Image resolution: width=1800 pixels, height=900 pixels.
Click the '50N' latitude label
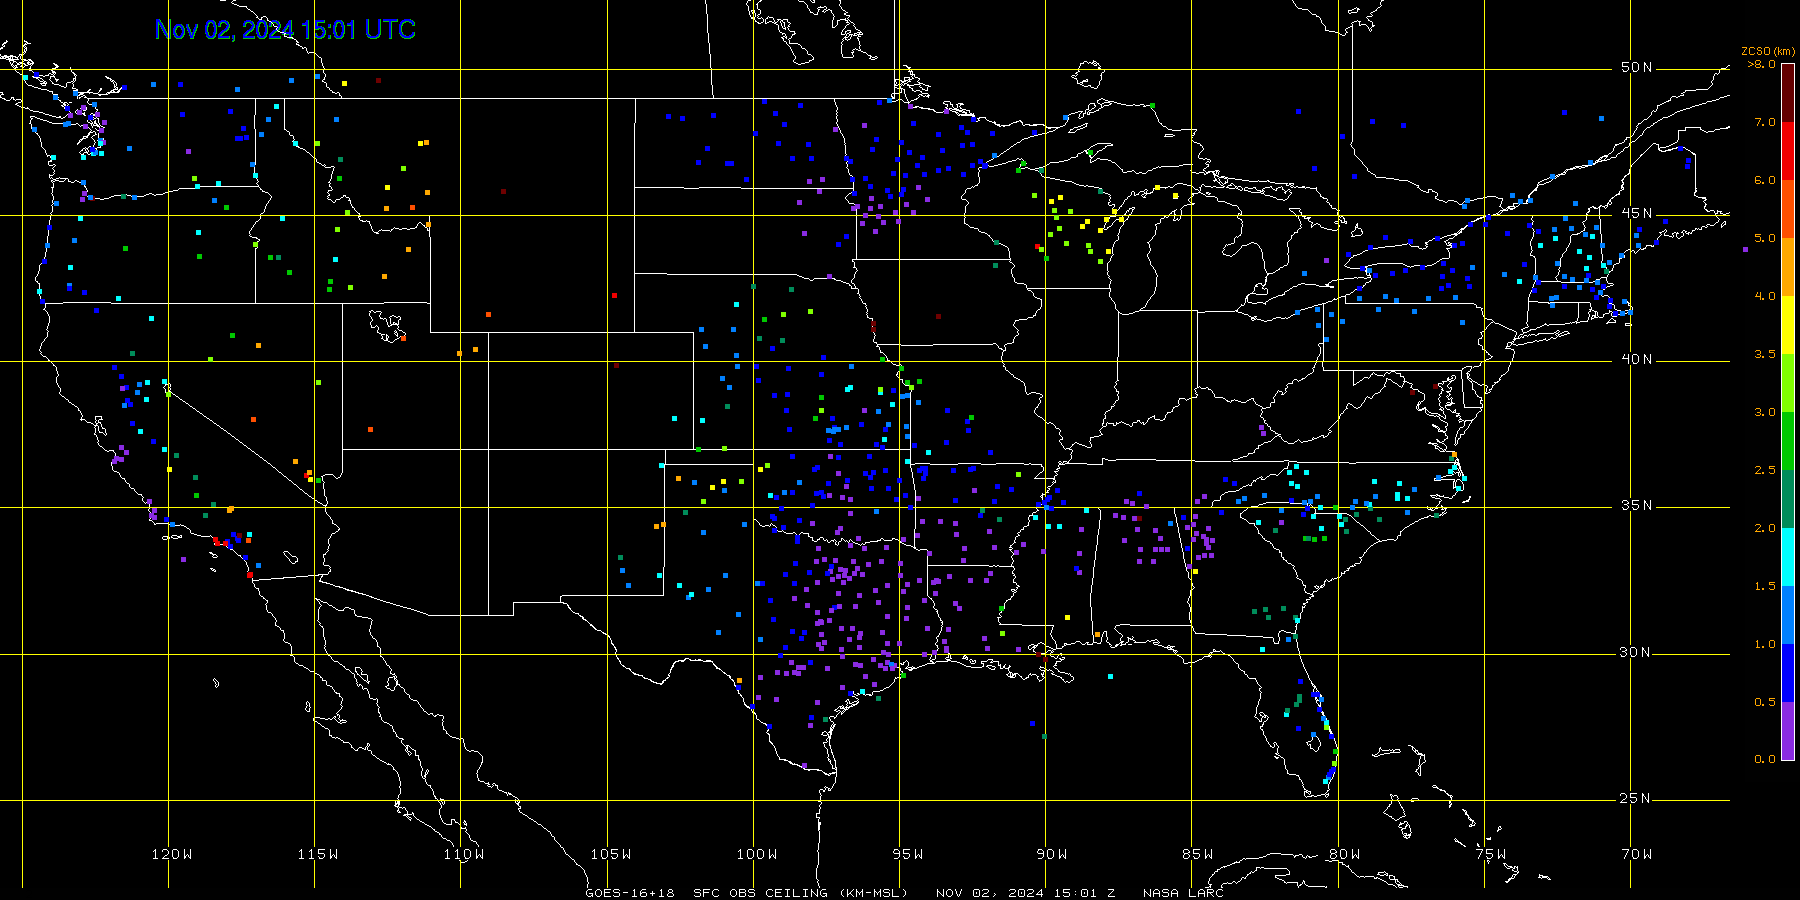tap(1637, 67)
